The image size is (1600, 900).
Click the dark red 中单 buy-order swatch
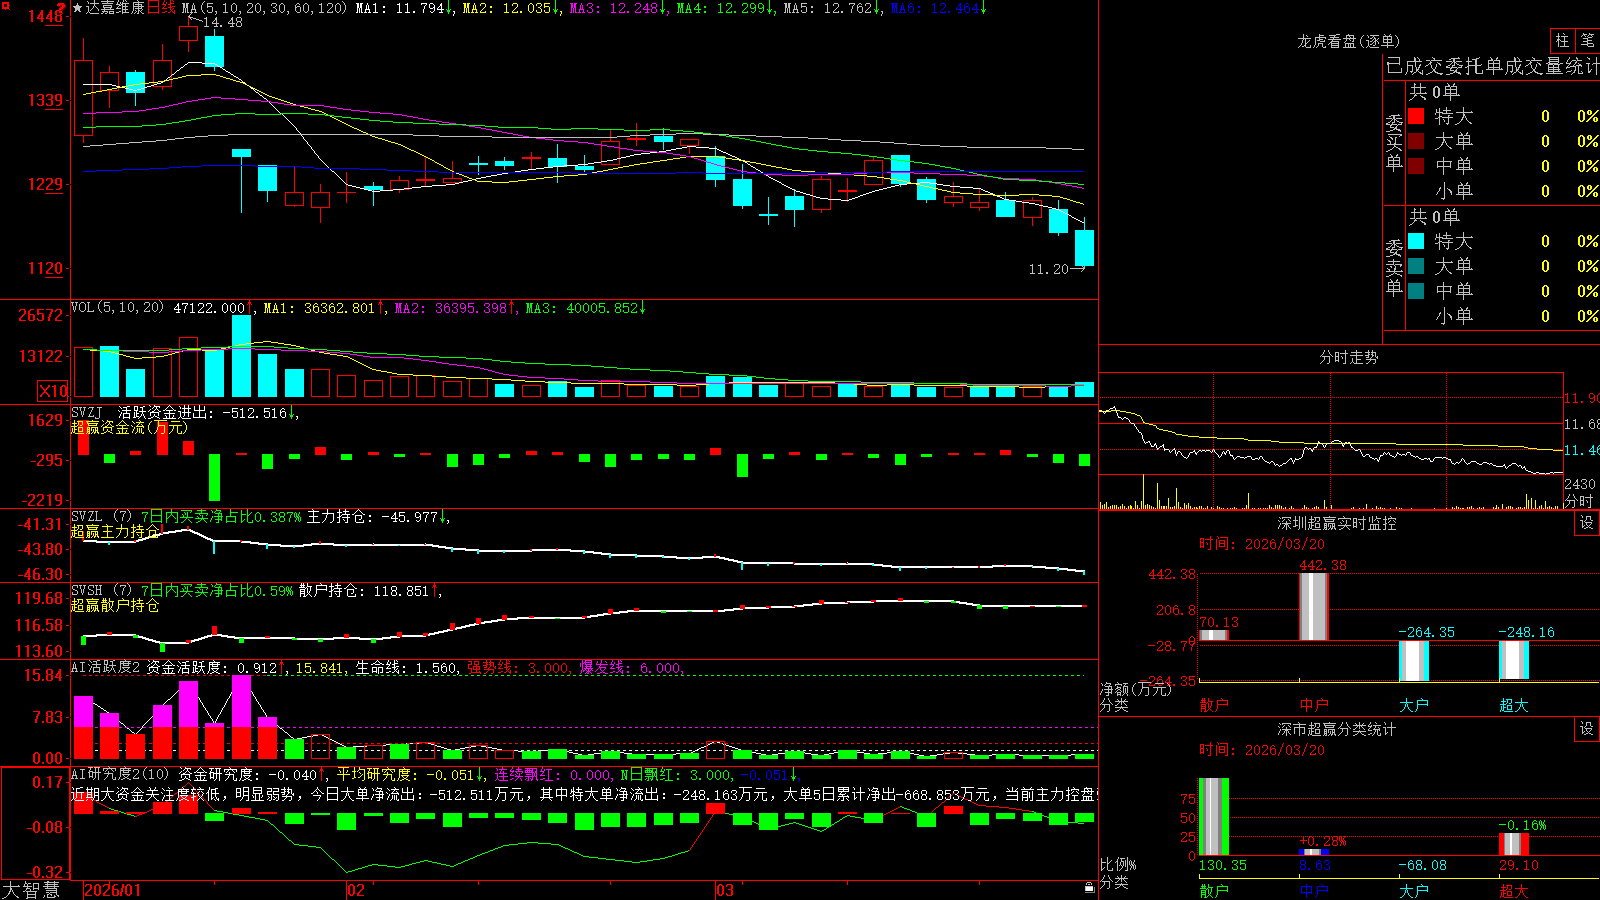point(1416,165)
